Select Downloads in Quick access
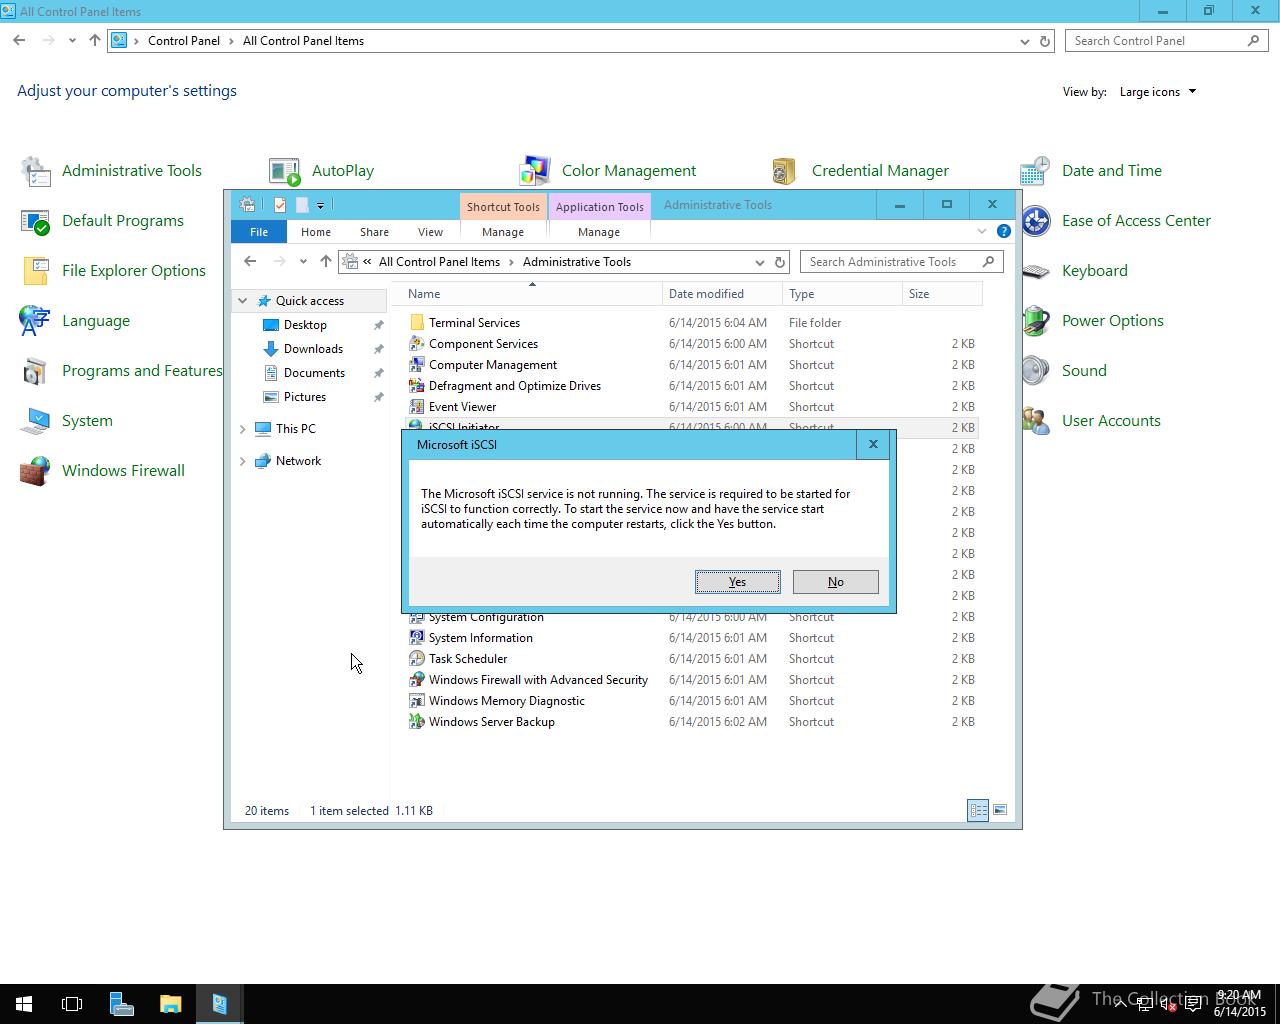Screen dimensions: 1280x1024 tap(313, 349)
